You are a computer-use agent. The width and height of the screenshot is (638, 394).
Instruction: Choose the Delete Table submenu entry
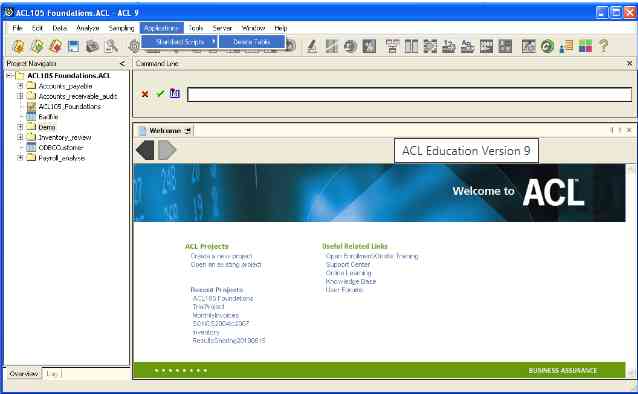[251, 42]
